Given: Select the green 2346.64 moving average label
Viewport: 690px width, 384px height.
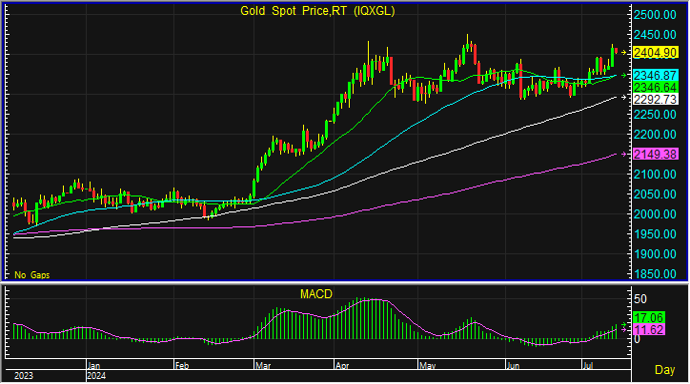Looking at the screenshot, I should (x=655, y=87).
